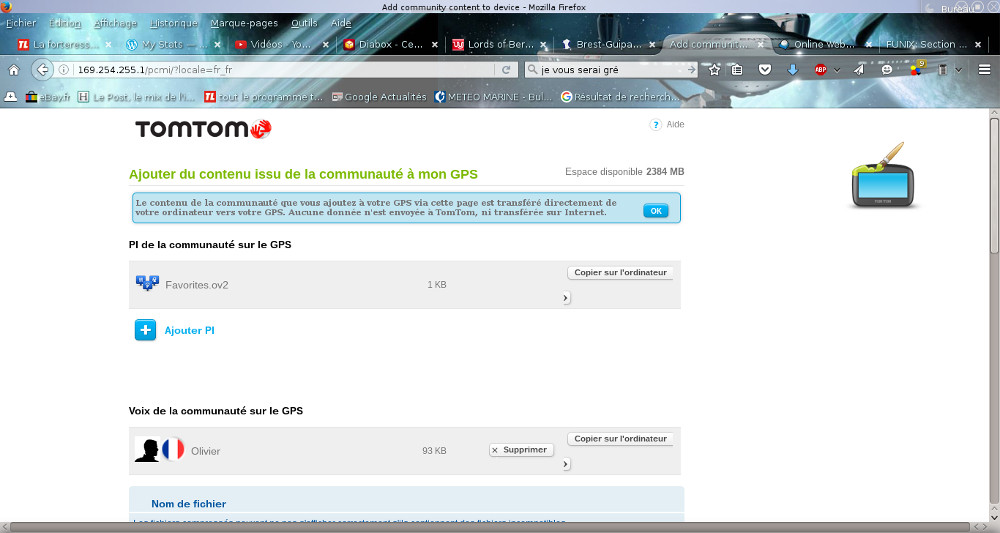Open the Résultat de recherch... bookmark

[x=620, y=97]
